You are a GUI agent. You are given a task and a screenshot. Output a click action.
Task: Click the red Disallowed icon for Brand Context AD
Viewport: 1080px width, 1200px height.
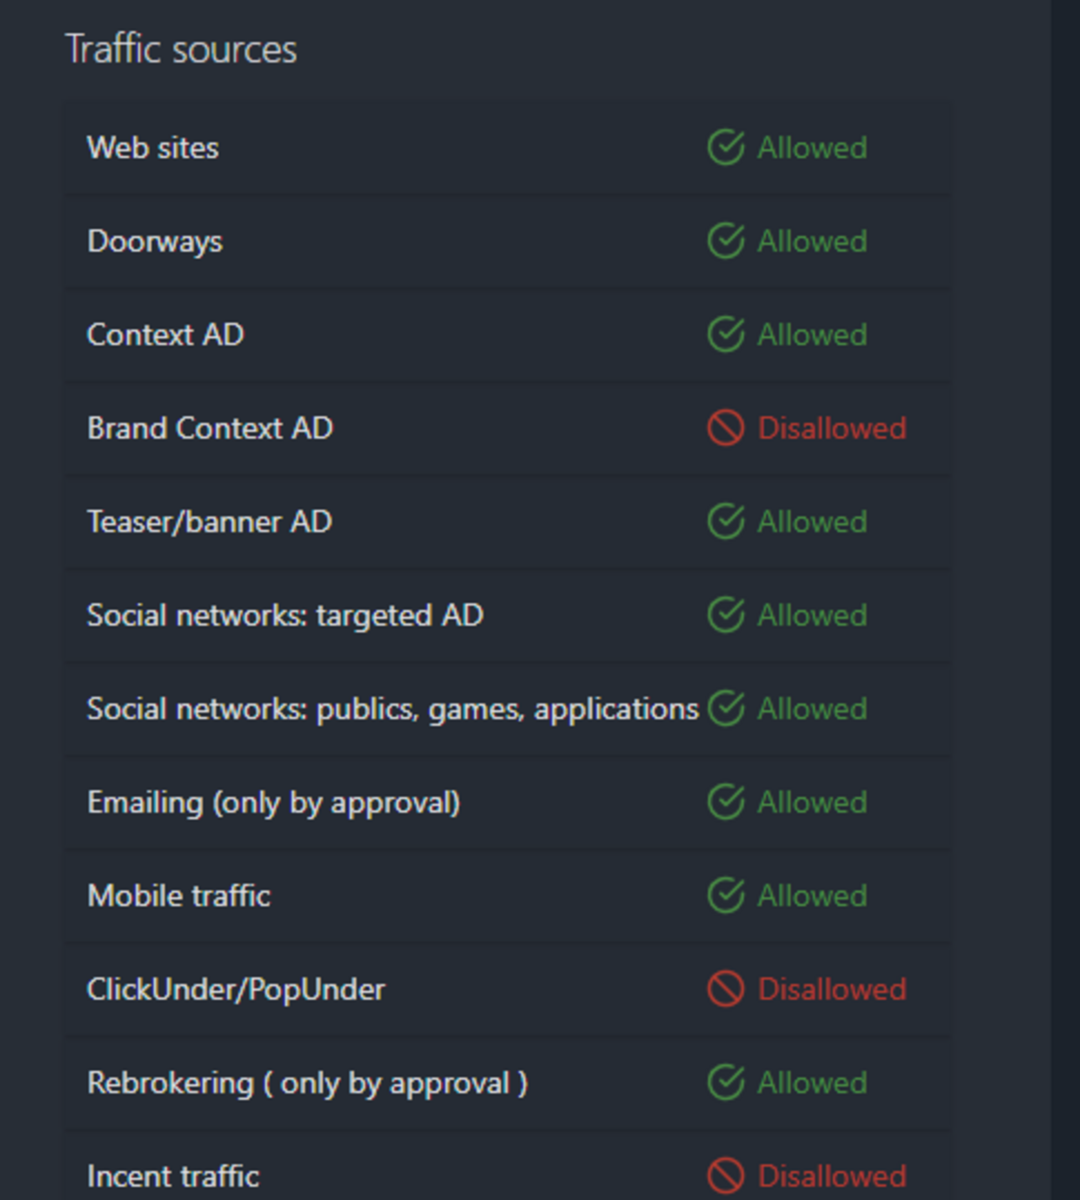click(726, 428)
